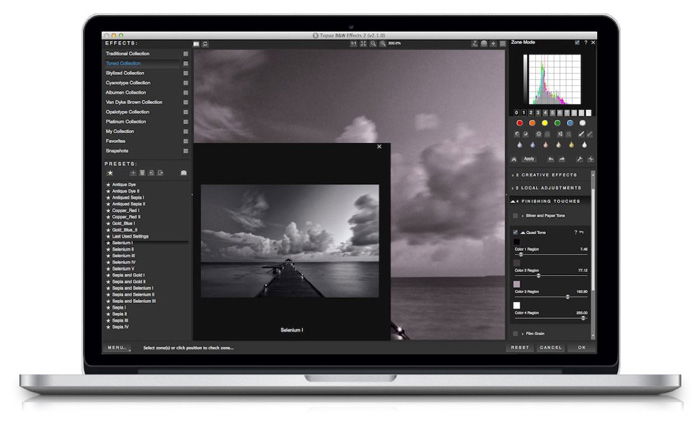700x429 pixels.
Task: Click the Menu button at bottom left
Action: click(118, 347)
